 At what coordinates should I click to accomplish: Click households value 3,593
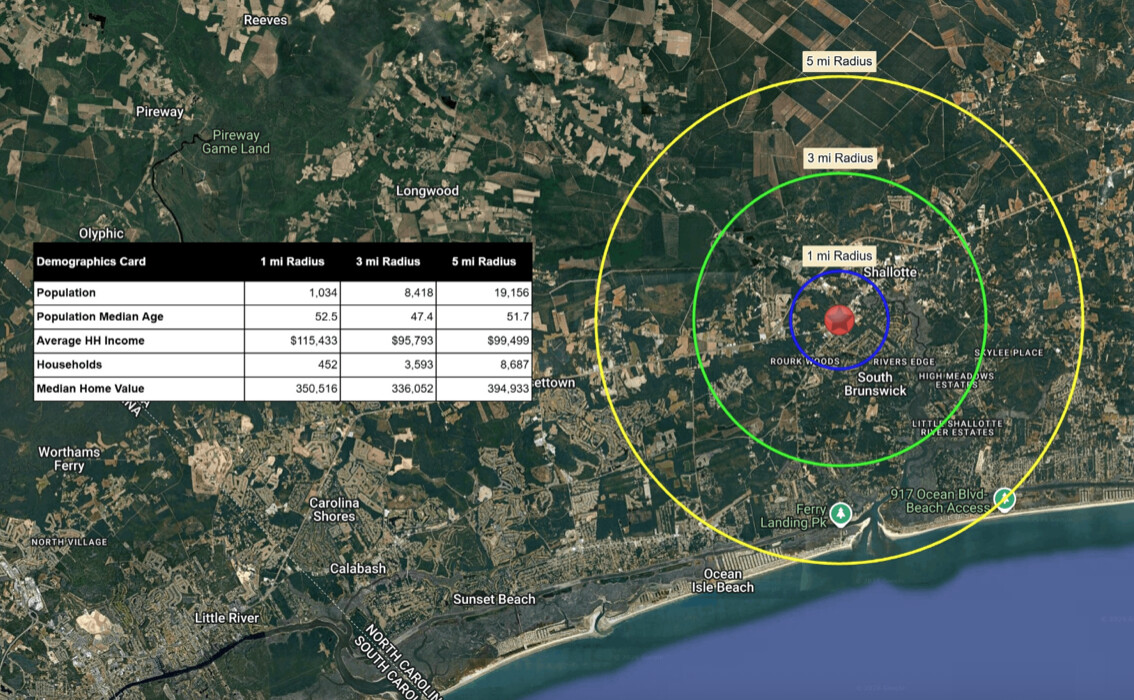click(x=419, y=364)
